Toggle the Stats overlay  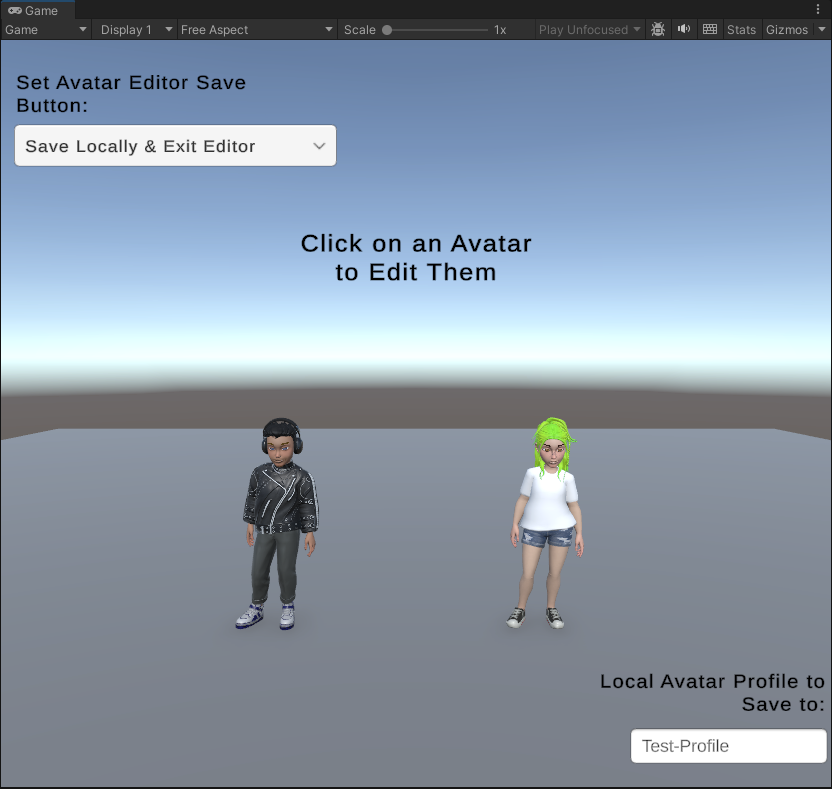pos(741,30)
